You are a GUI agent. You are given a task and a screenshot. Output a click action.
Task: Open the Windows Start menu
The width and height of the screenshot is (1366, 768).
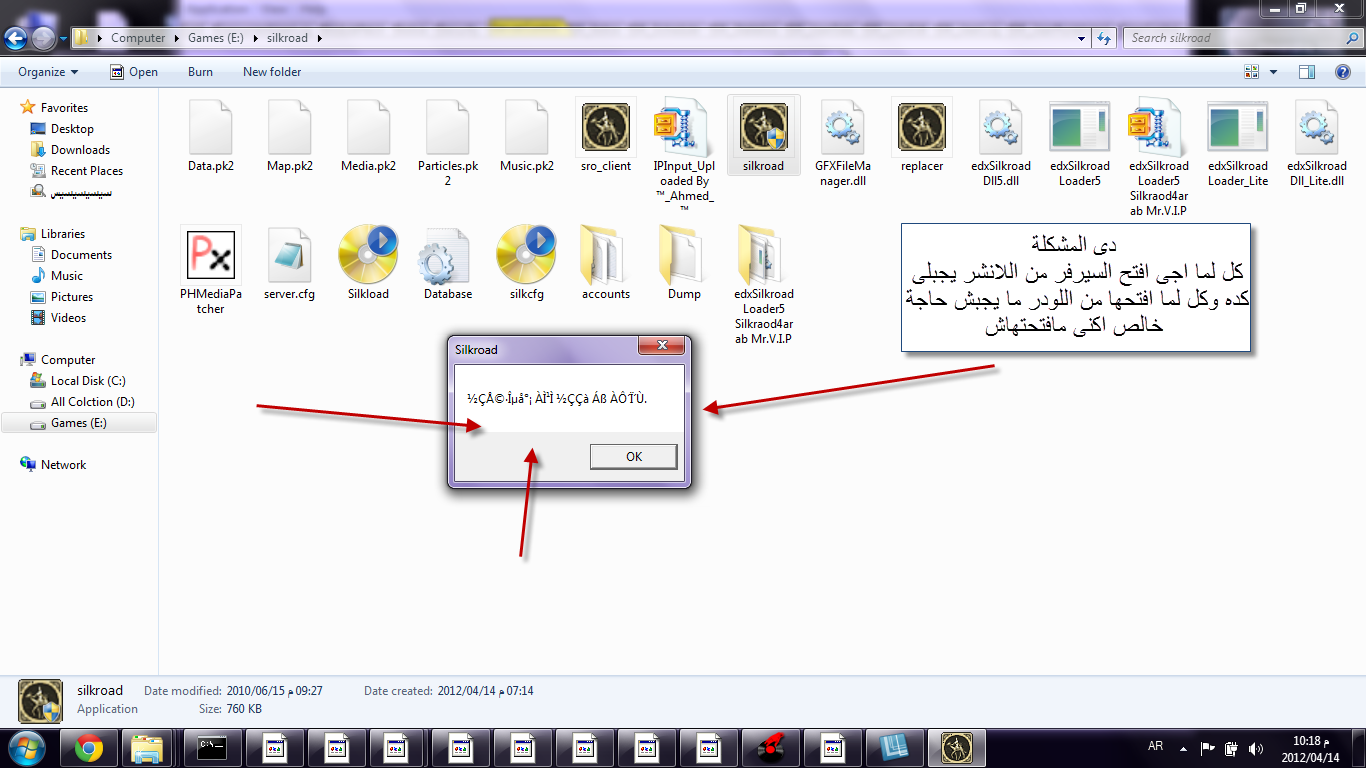27,747
